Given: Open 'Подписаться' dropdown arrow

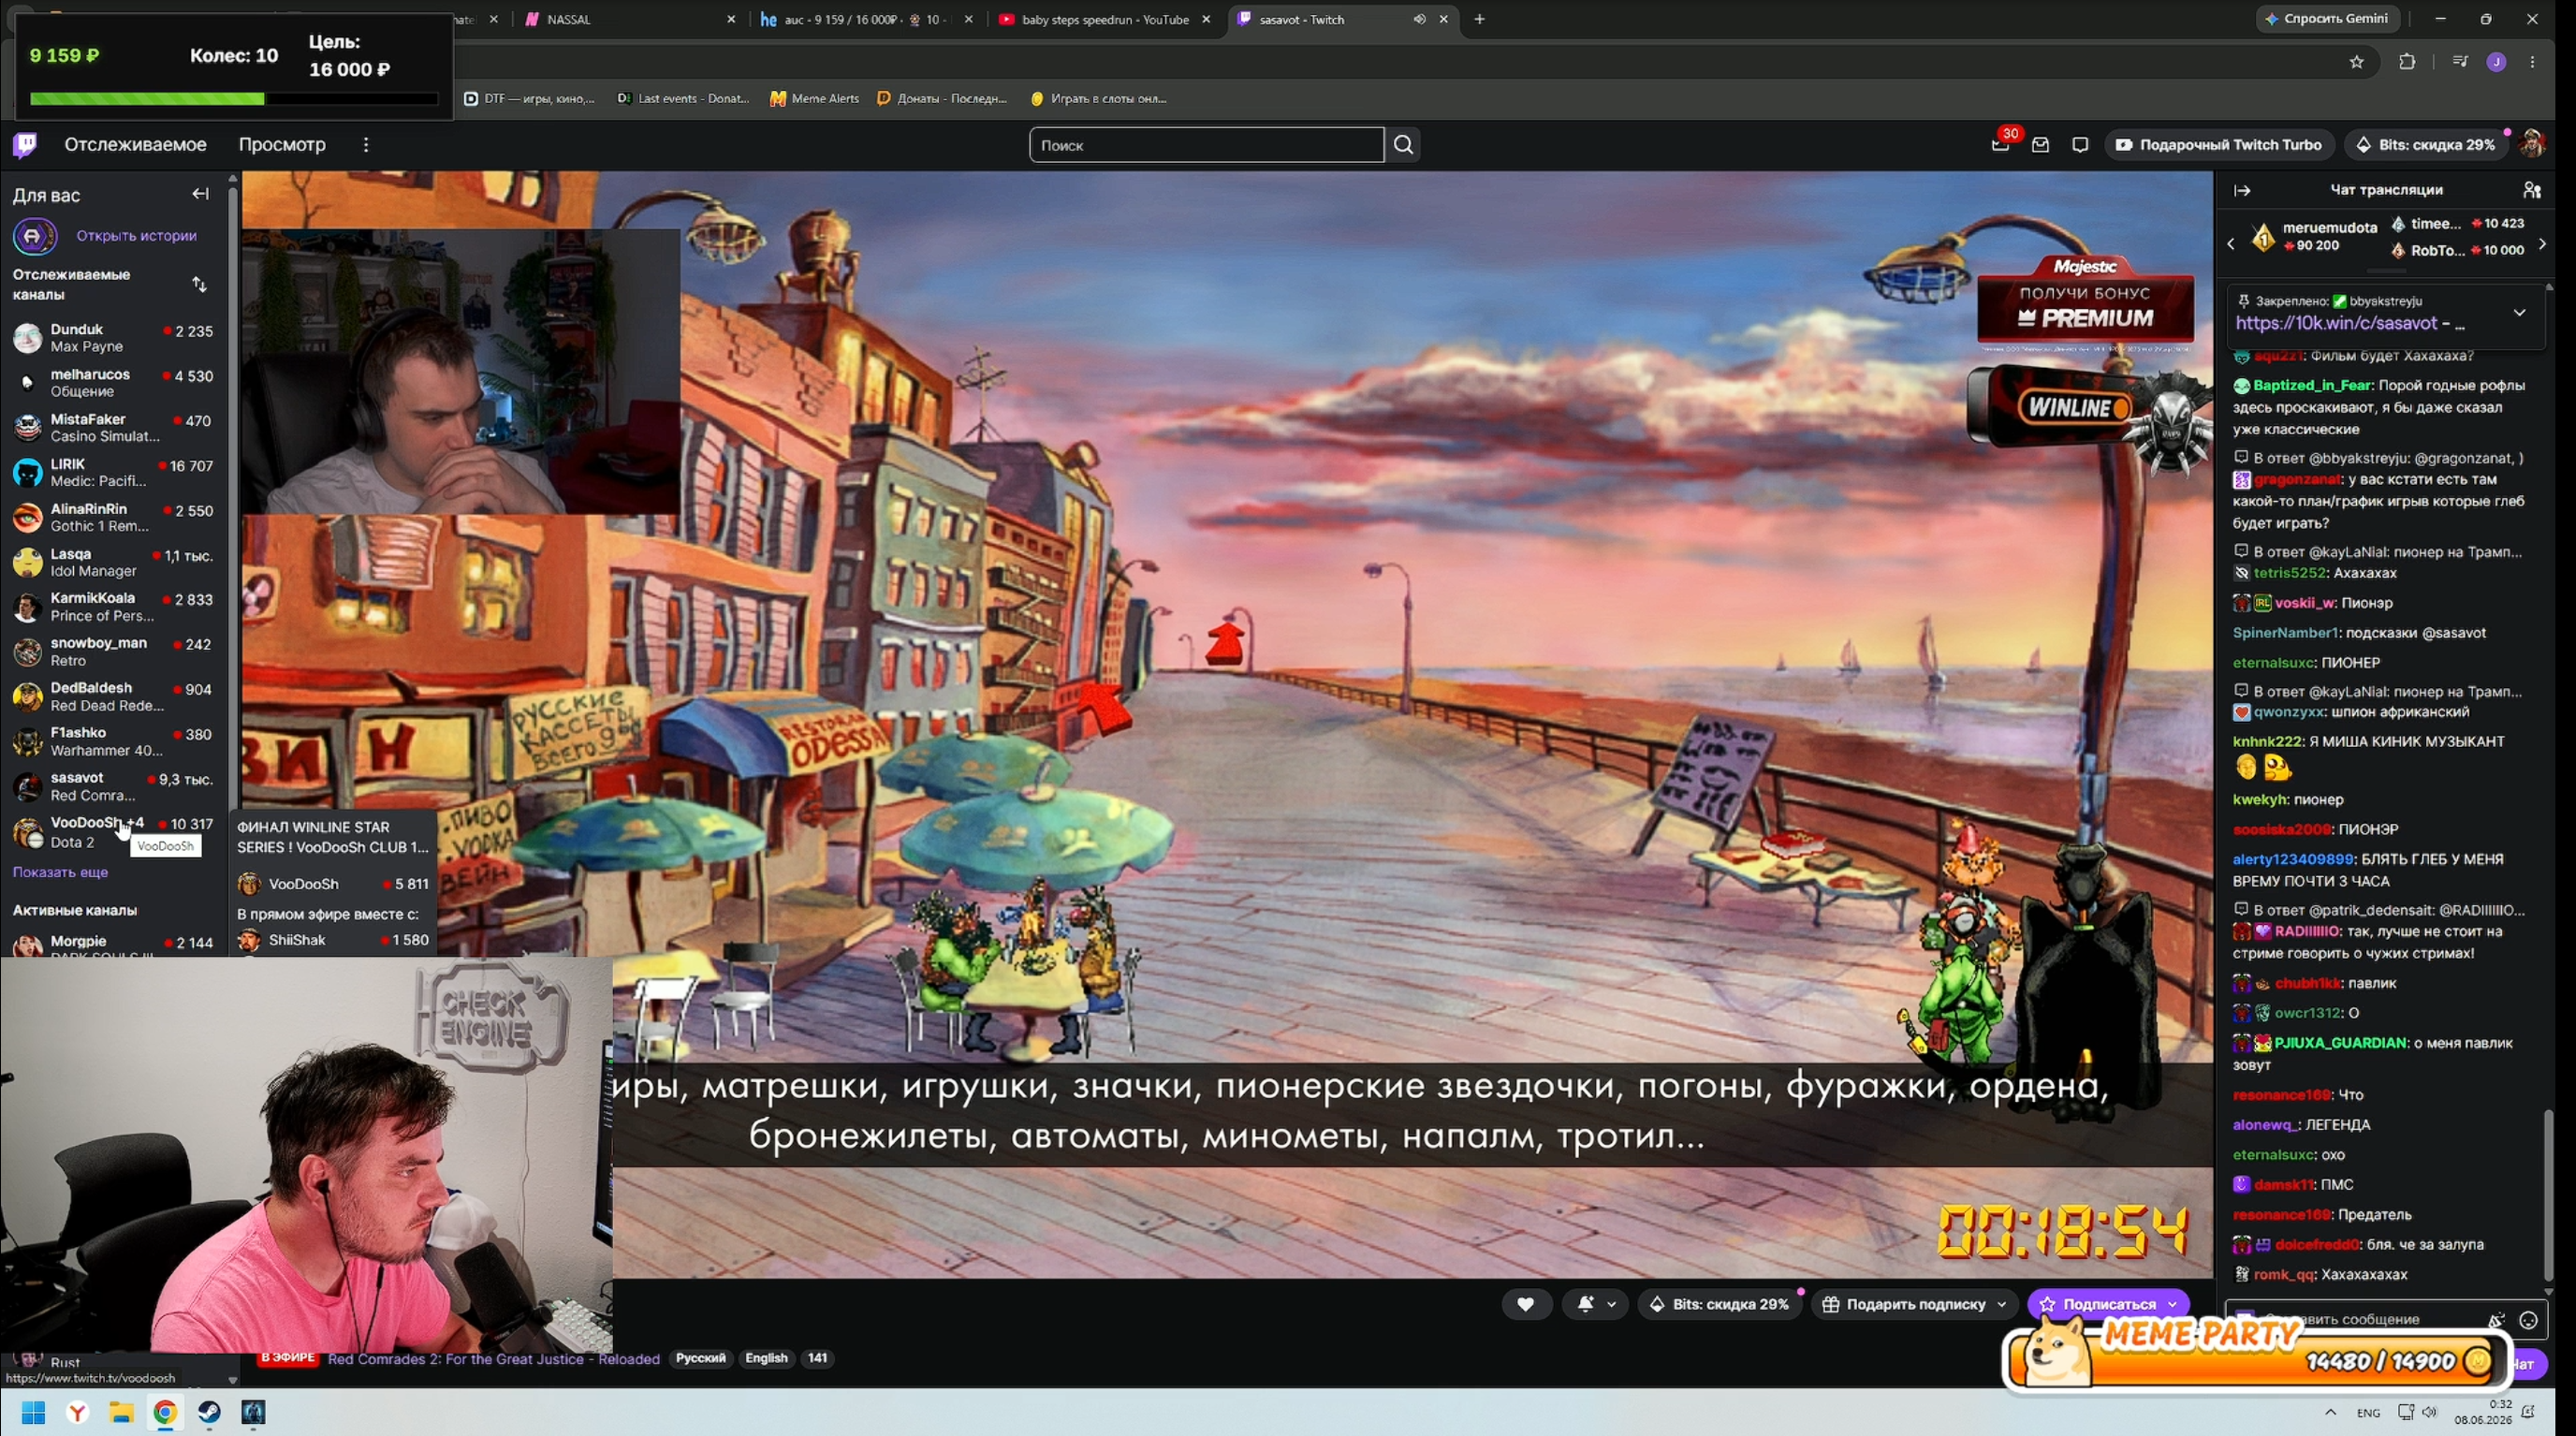Looking at the screenshot, I should [2172, 1304].
